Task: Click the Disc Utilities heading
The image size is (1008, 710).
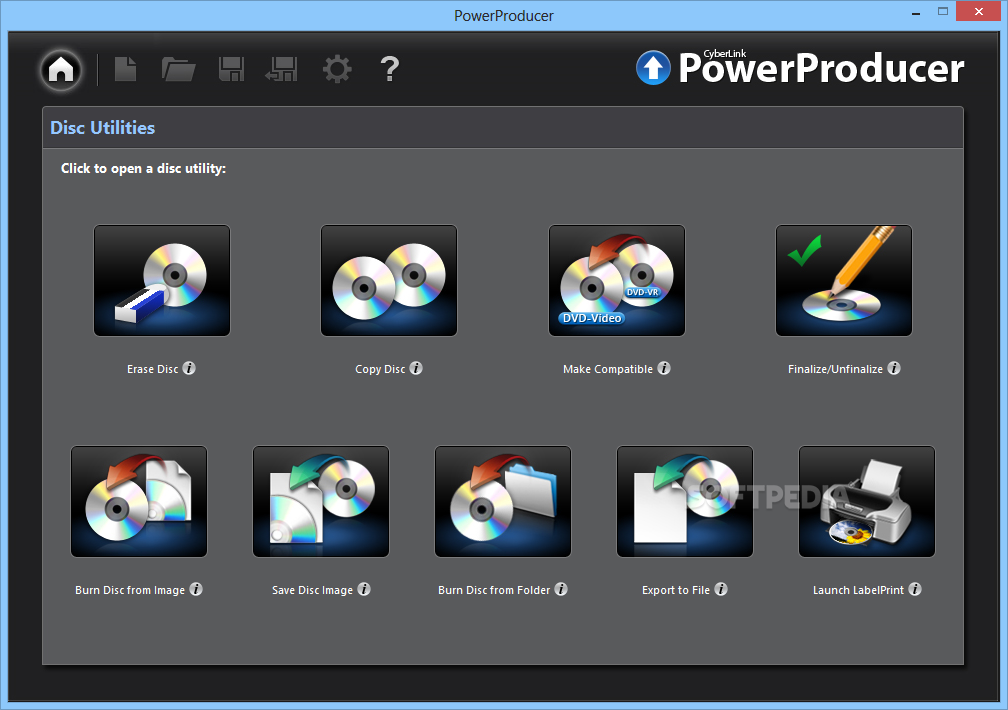Action: coord(103,128)
